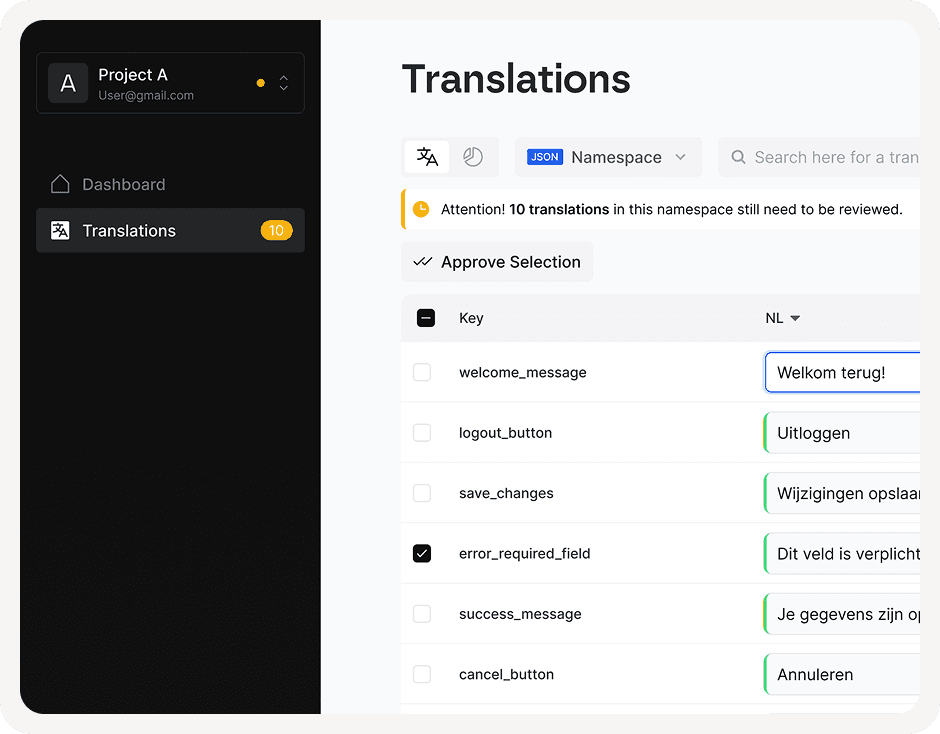Toggle the select-all header checkbox

pyautogui.click(x=426, y=318)
